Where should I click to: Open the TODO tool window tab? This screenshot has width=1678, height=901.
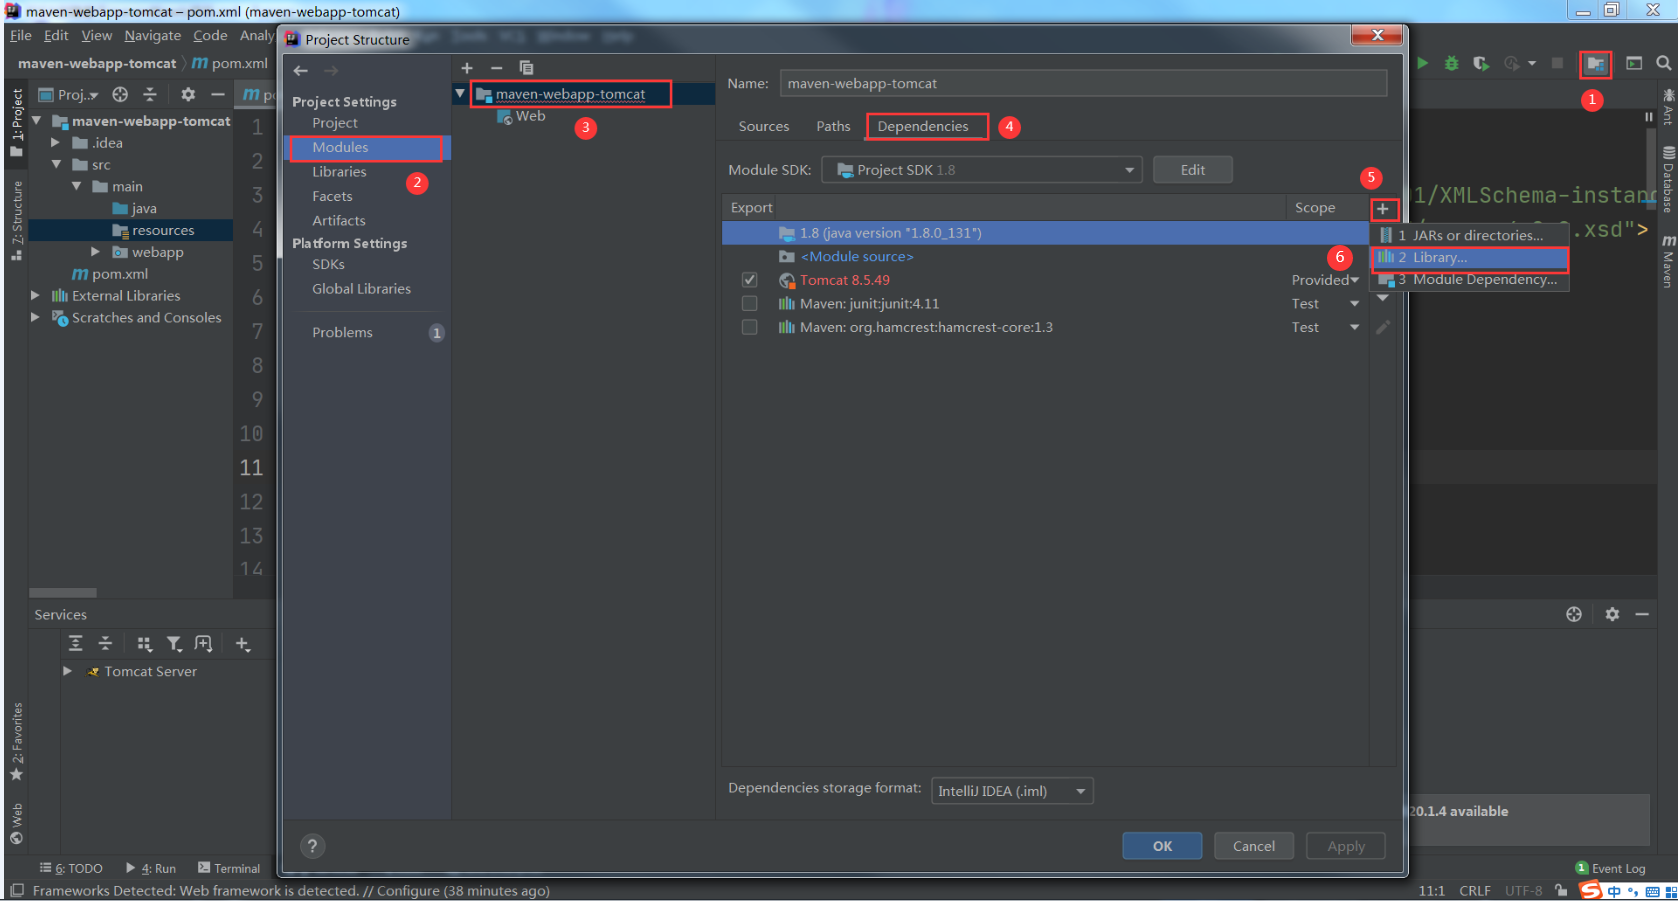(71, 868)
